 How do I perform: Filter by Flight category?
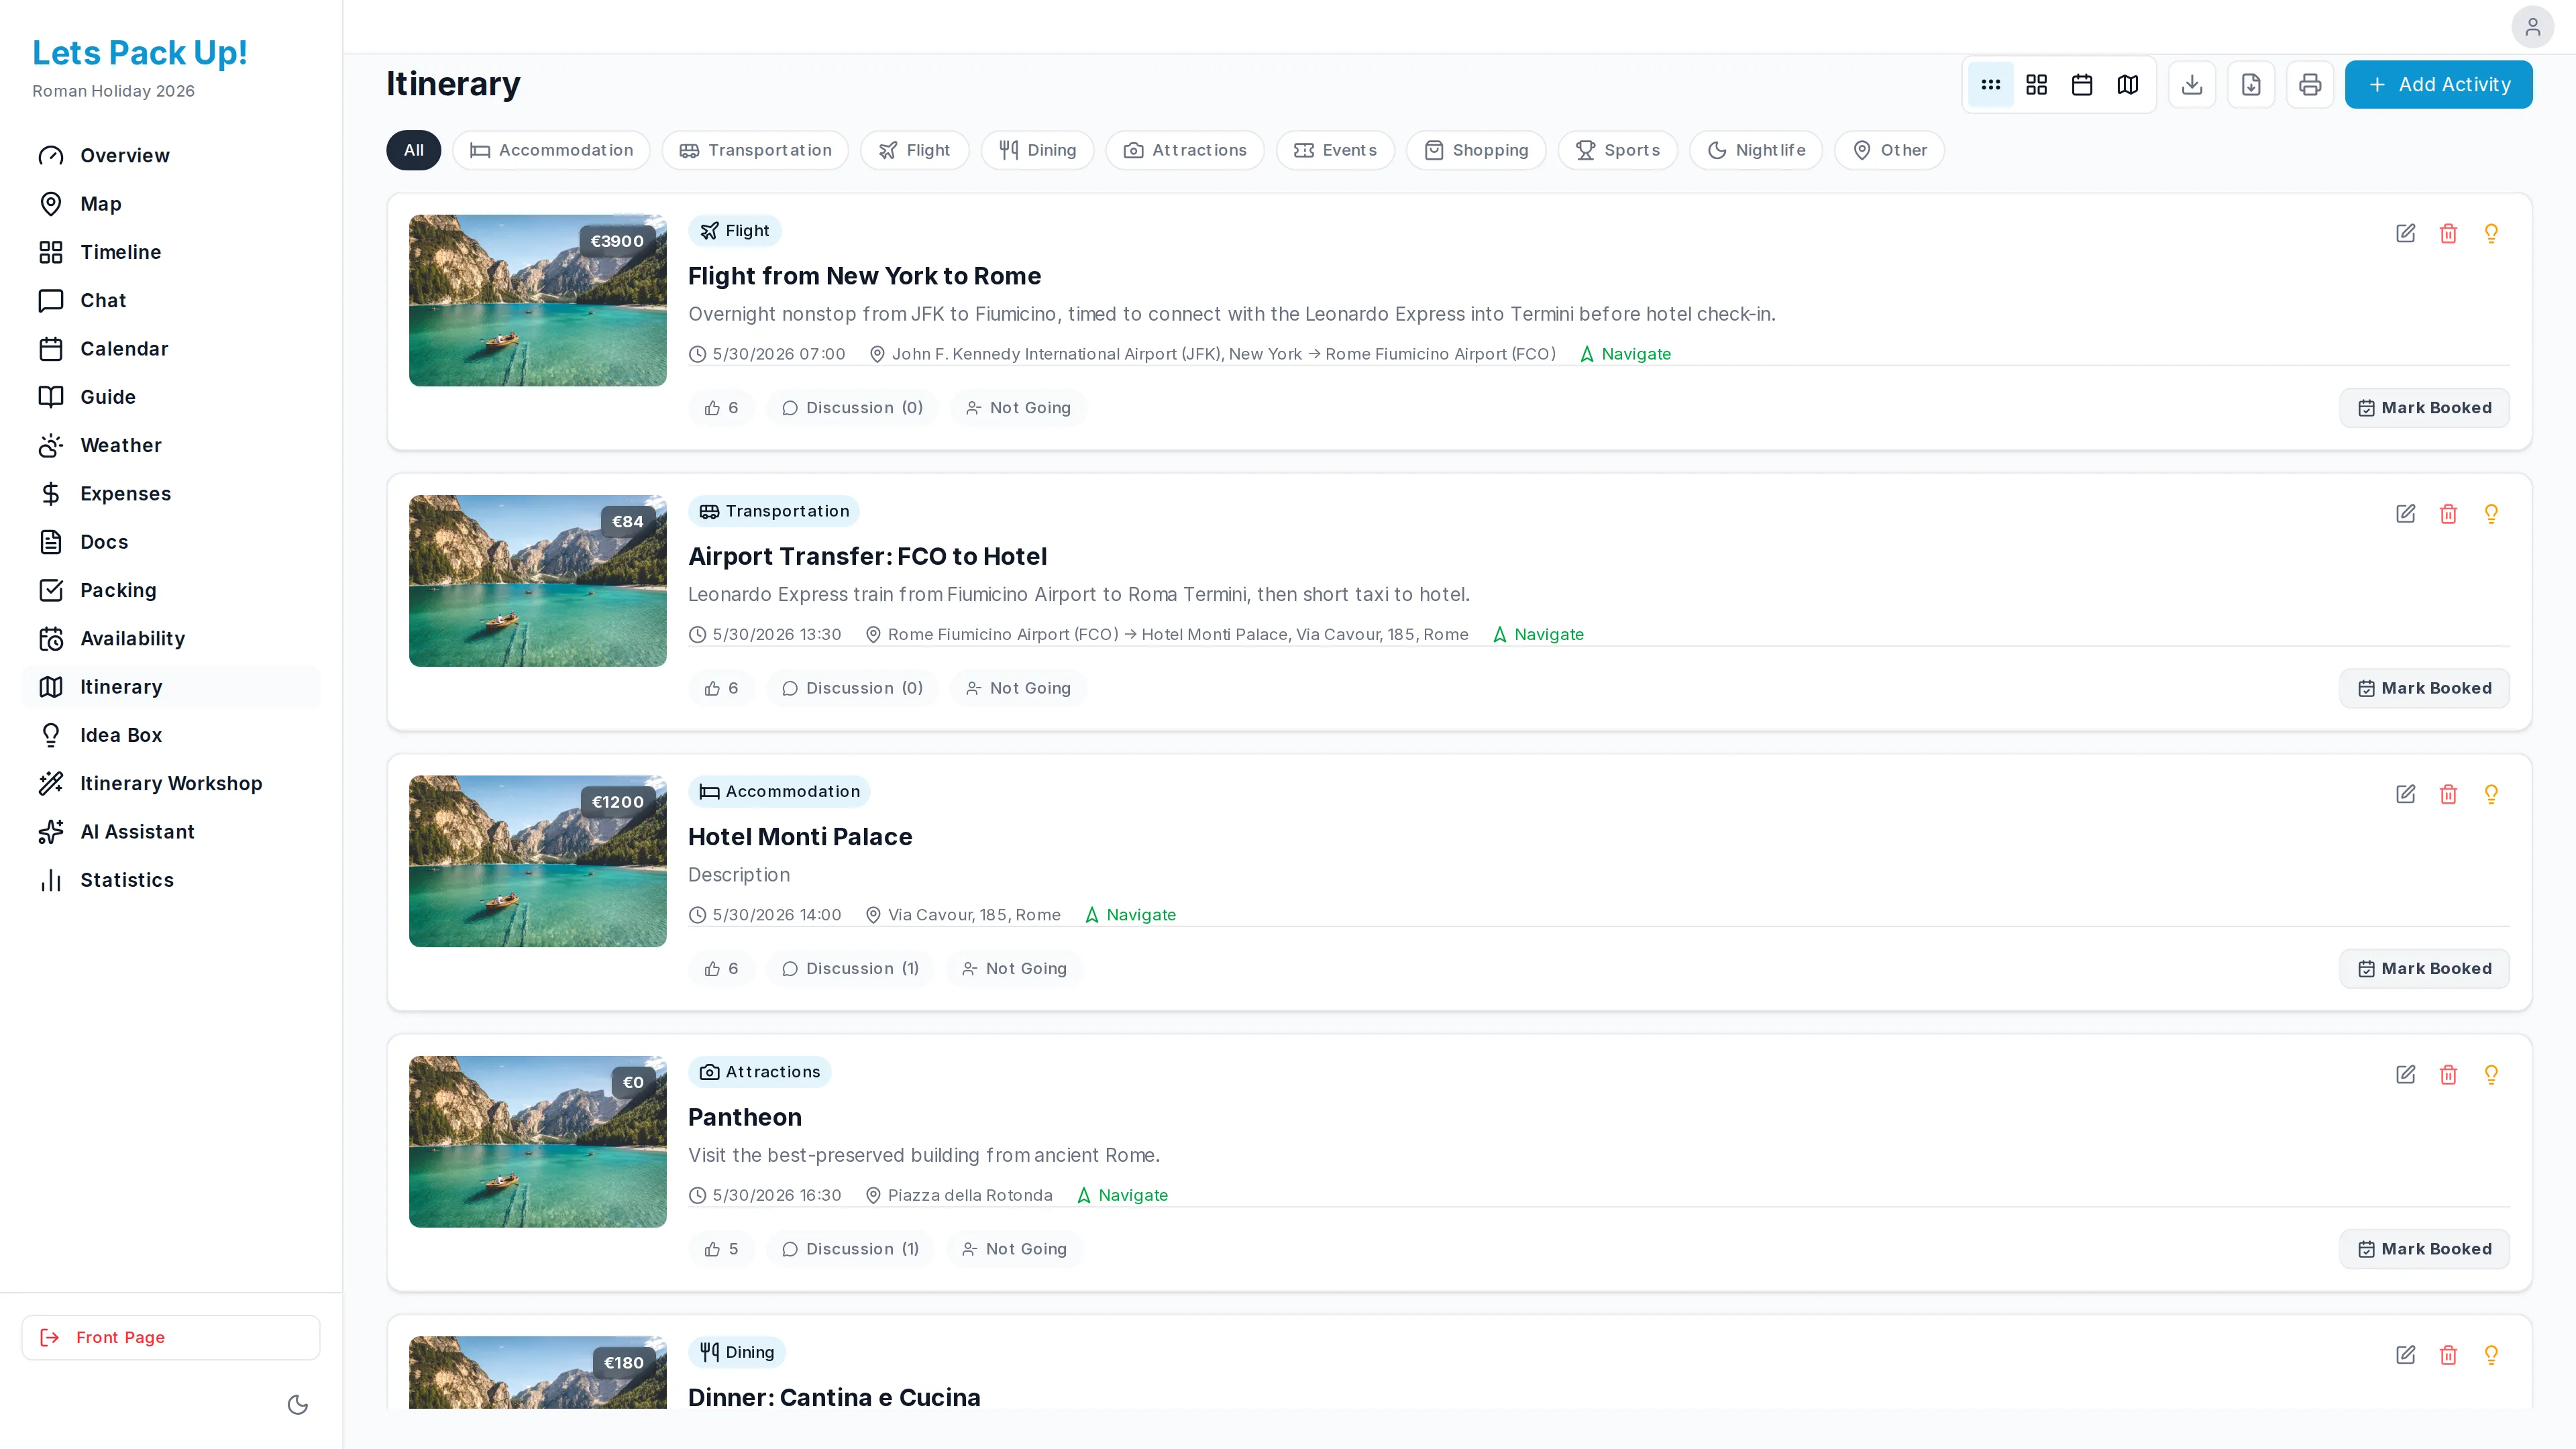coord(914,150)
